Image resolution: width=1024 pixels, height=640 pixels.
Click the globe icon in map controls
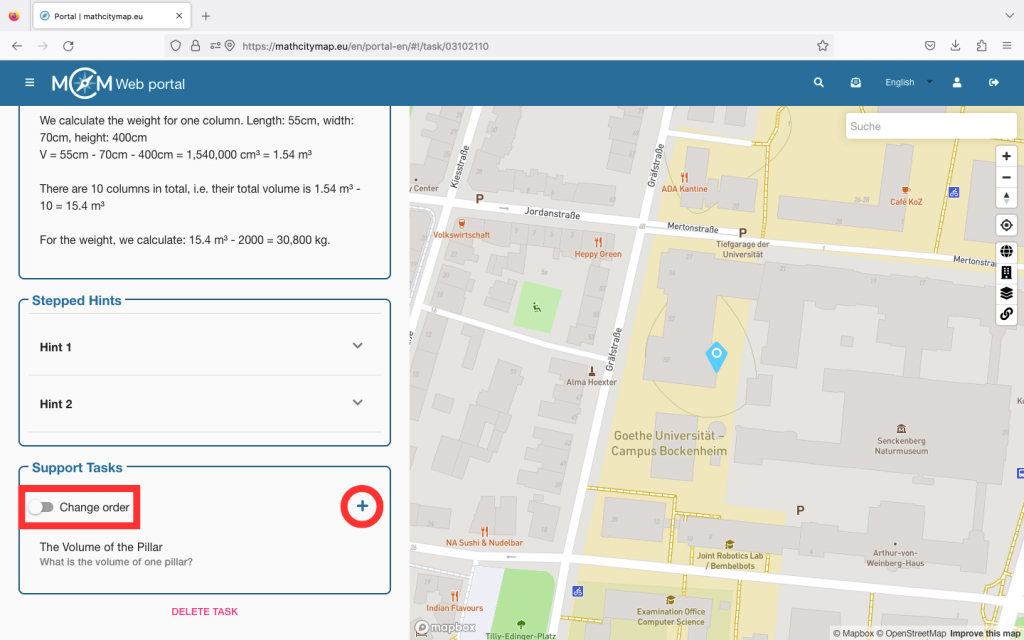coord(1006,252)
